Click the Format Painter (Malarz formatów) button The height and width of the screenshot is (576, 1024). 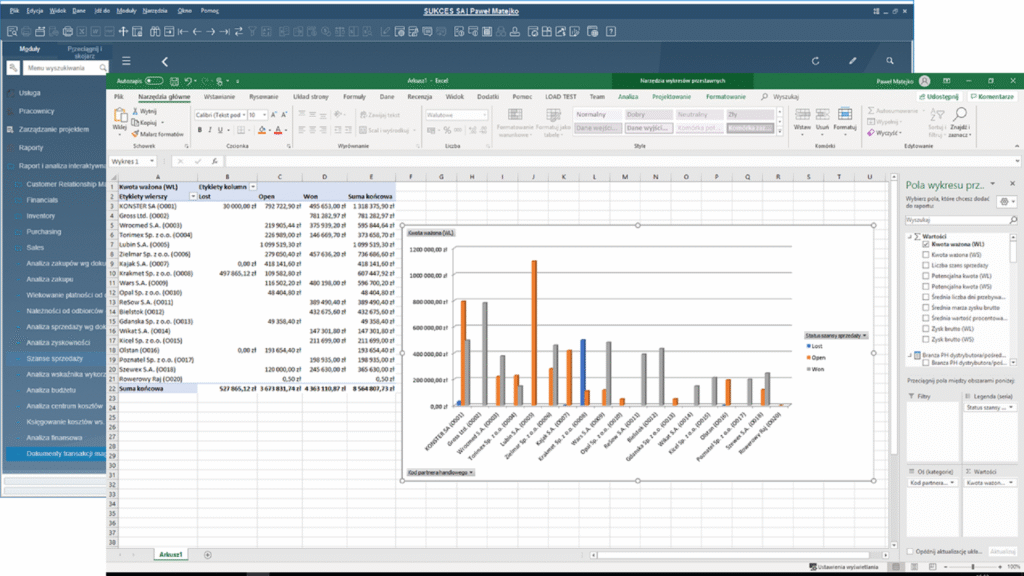pyautogui.click(x=158, y=134)
